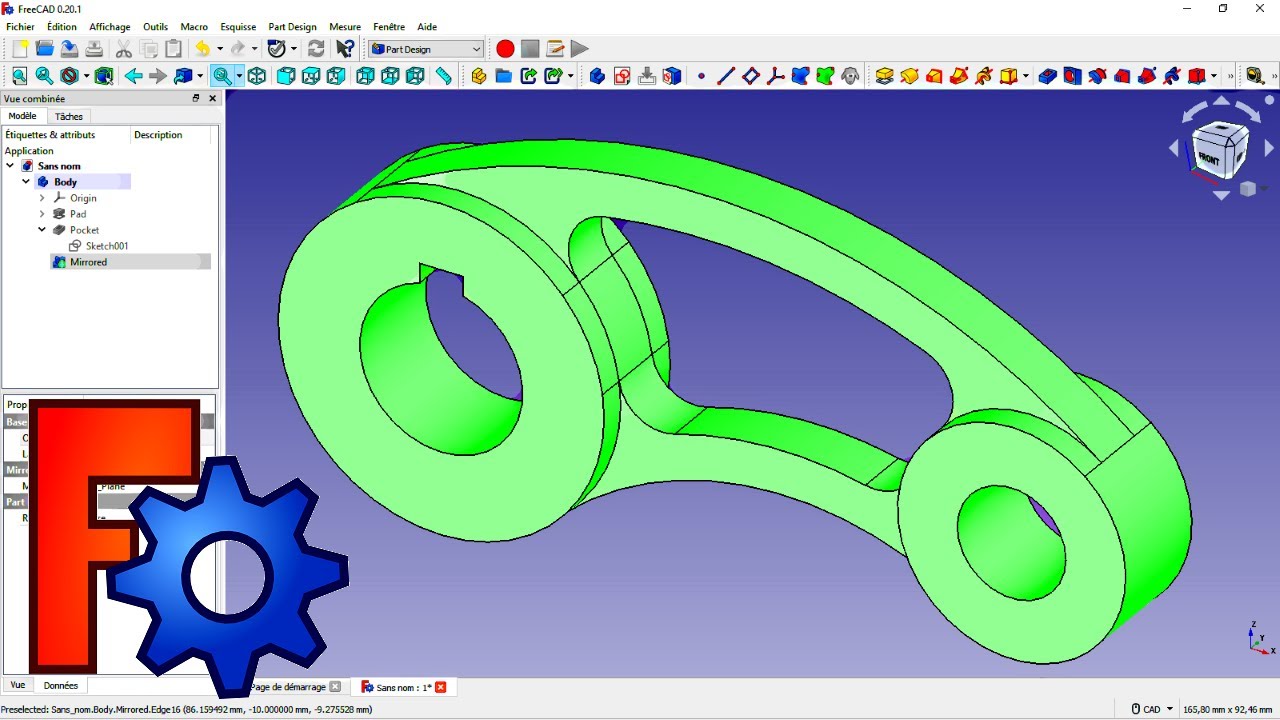Refresh the document with the recompute icon
1280x720 pixels.
point(316,49)
